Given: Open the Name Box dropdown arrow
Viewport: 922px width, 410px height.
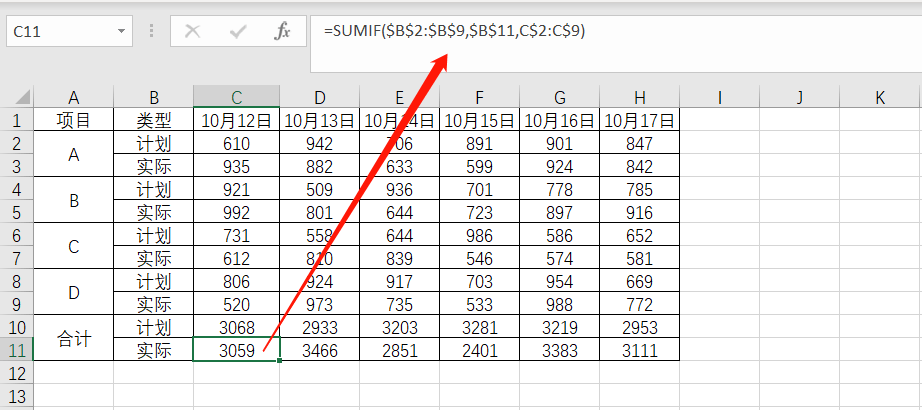Looking at the screenshot, I should pos(121,31).
